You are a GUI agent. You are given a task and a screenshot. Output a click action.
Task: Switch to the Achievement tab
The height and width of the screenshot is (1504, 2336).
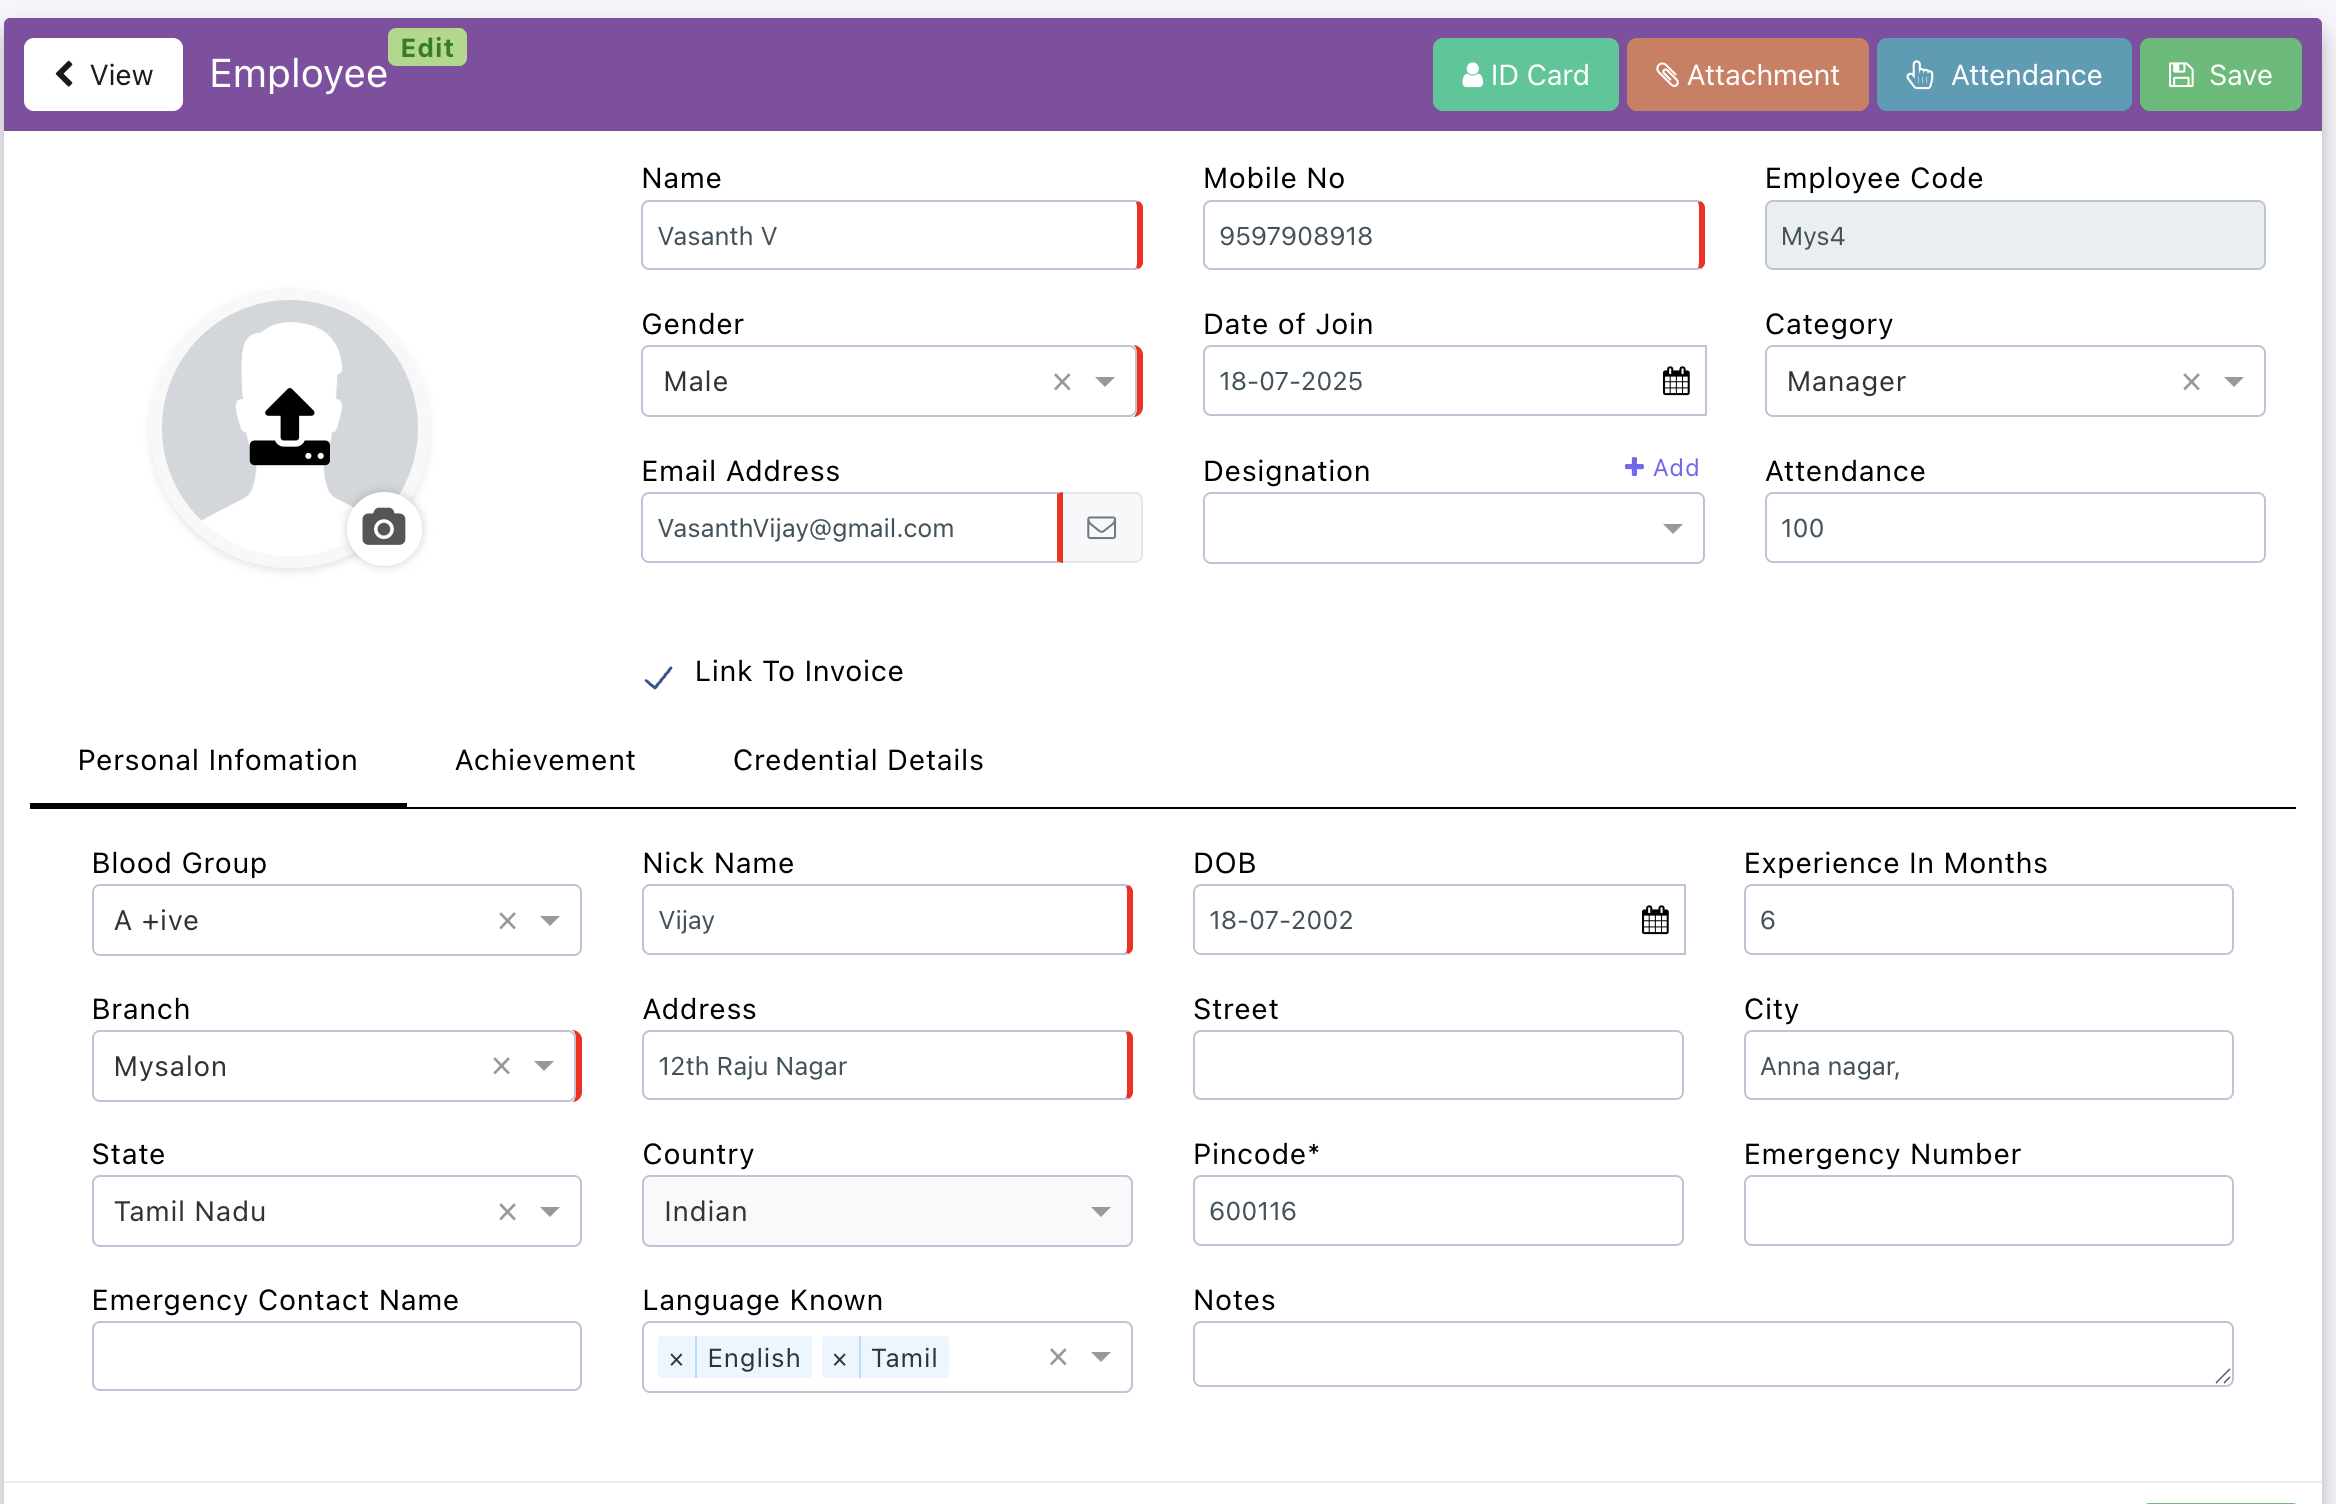[x=545, y=760]
